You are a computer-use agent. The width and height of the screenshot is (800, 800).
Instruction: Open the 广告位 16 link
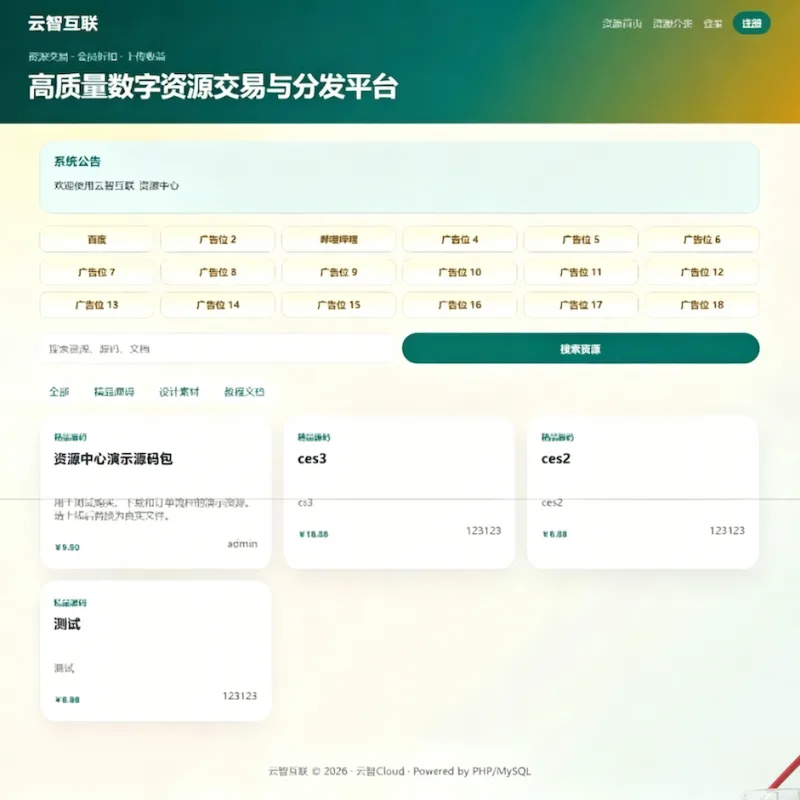coord(460,305)
